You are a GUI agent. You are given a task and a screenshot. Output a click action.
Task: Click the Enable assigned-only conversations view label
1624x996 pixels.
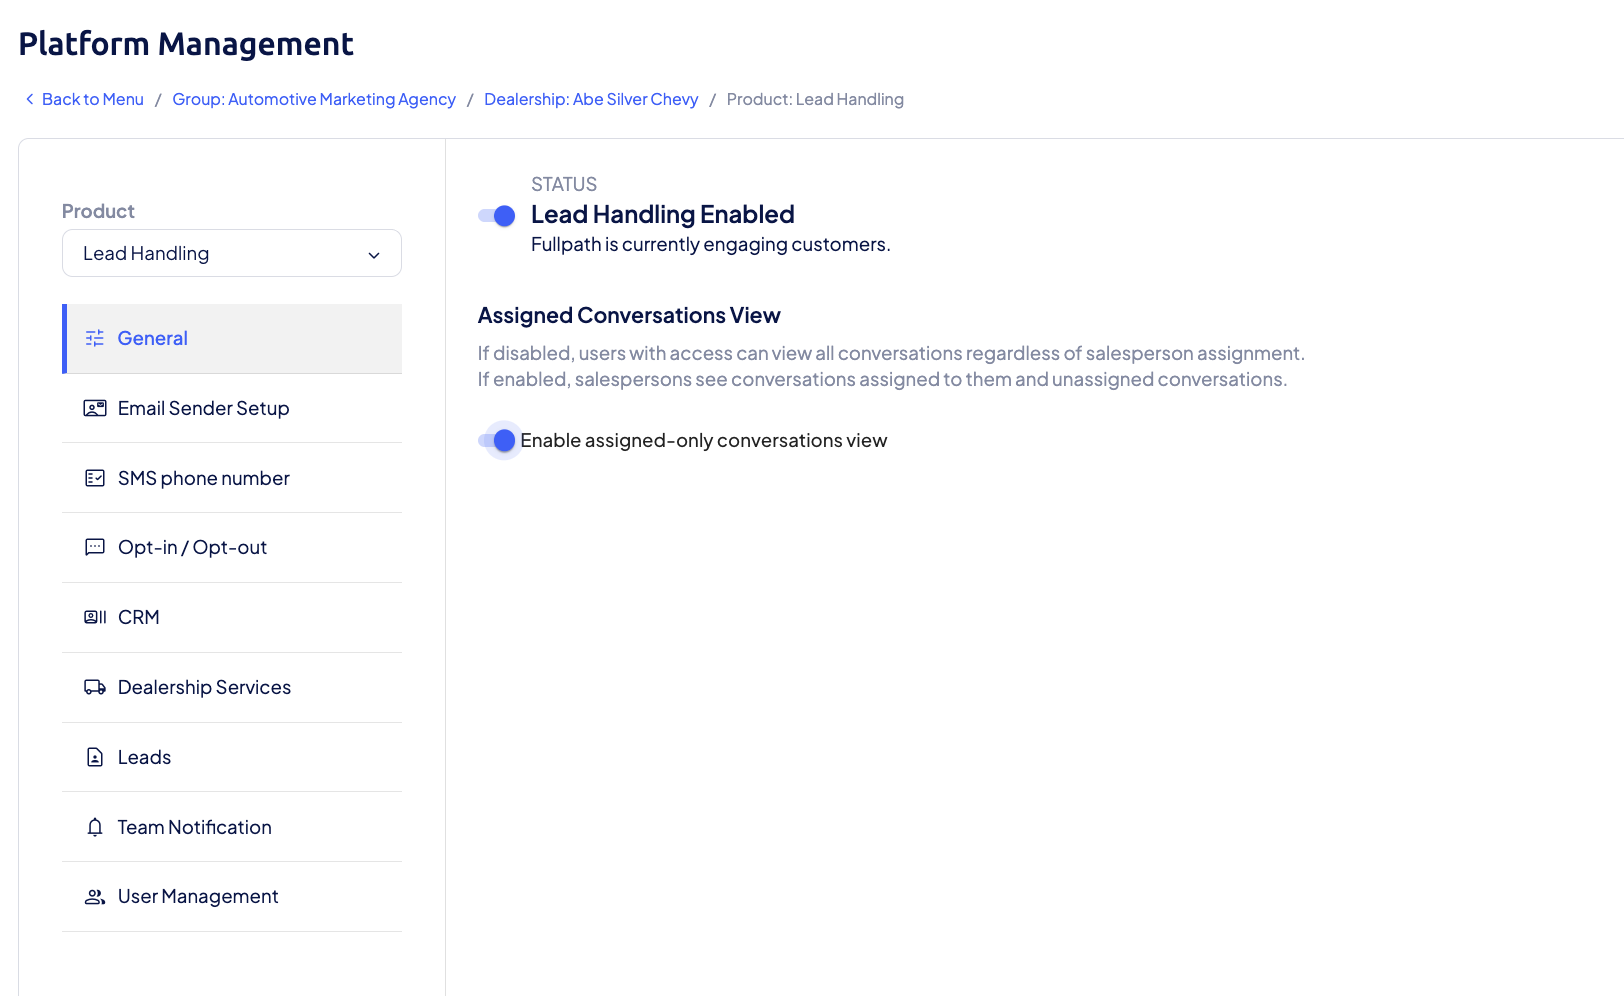(x=704, y=440)
